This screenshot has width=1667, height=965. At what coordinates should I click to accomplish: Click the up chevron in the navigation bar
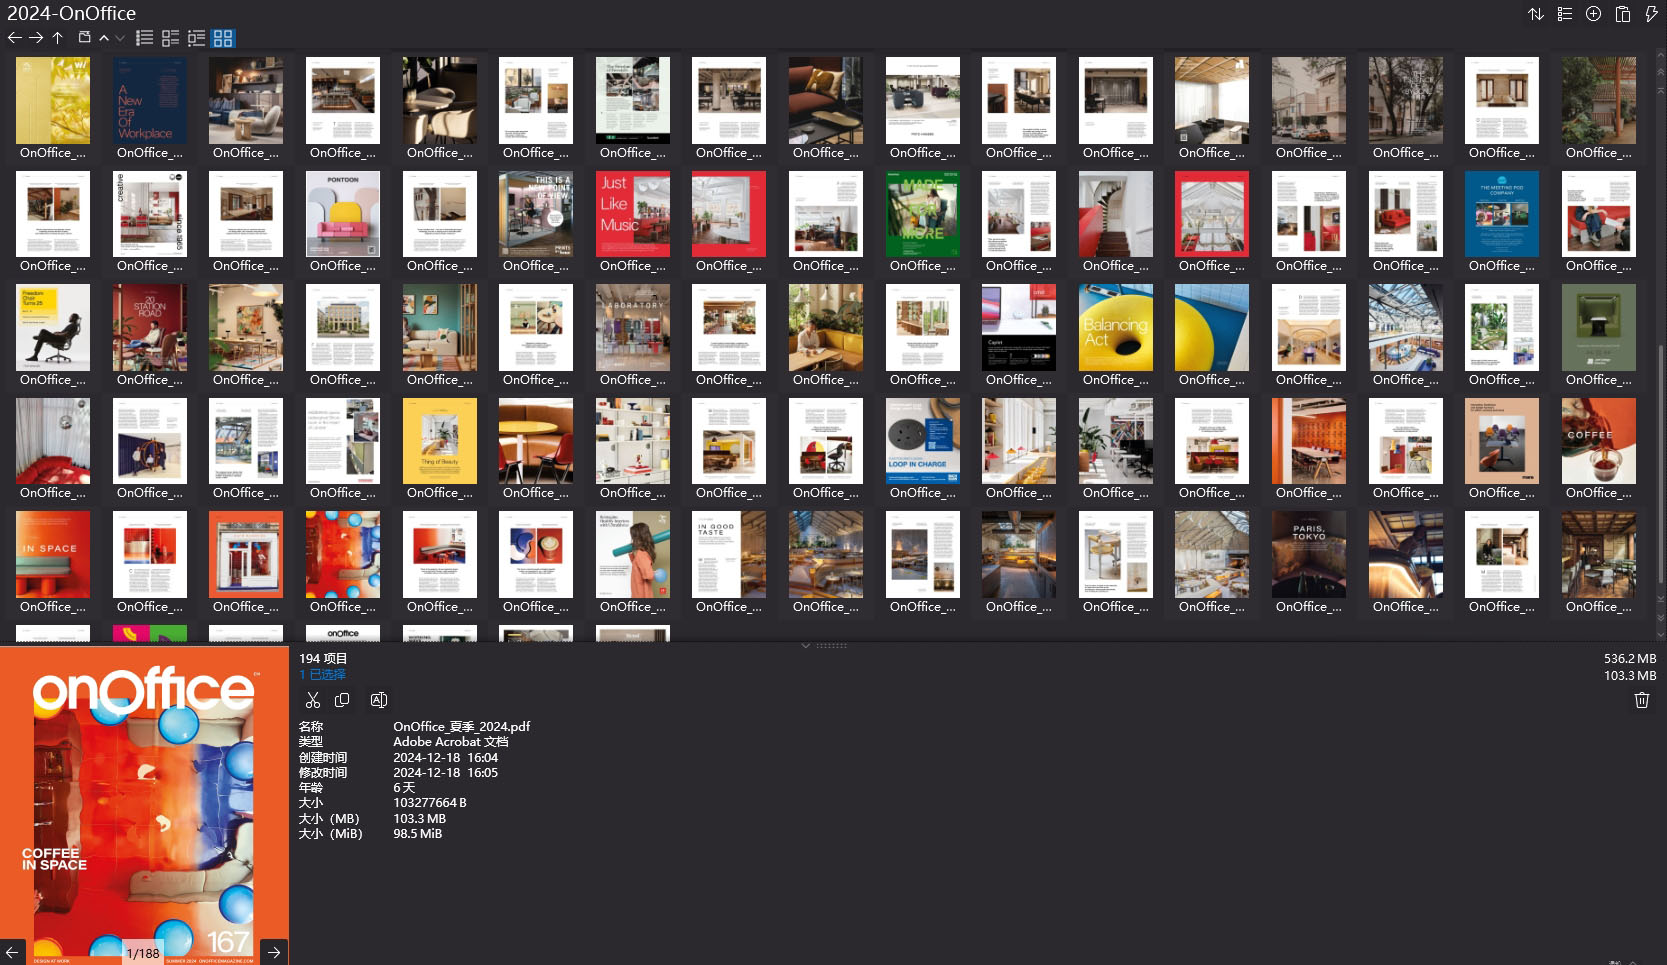pos(104,38)
